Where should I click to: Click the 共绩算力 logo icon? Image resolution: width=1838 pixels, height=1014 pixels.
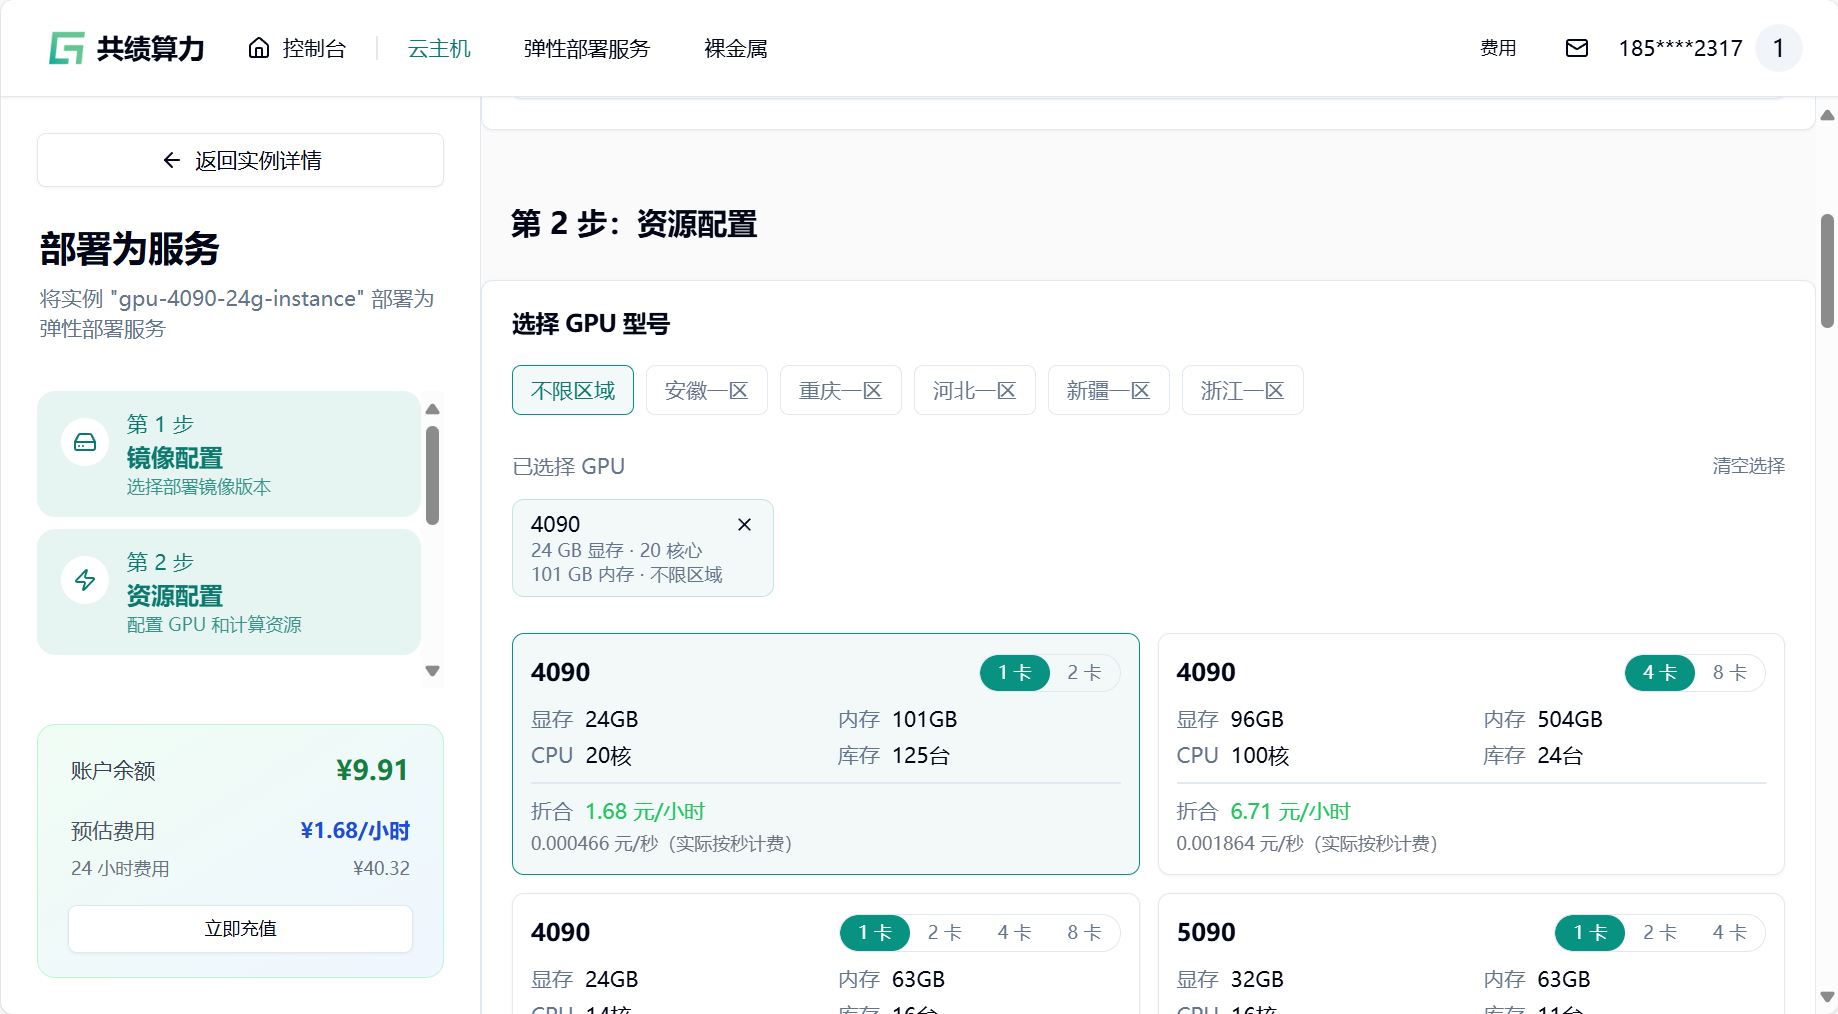[67, 48]
